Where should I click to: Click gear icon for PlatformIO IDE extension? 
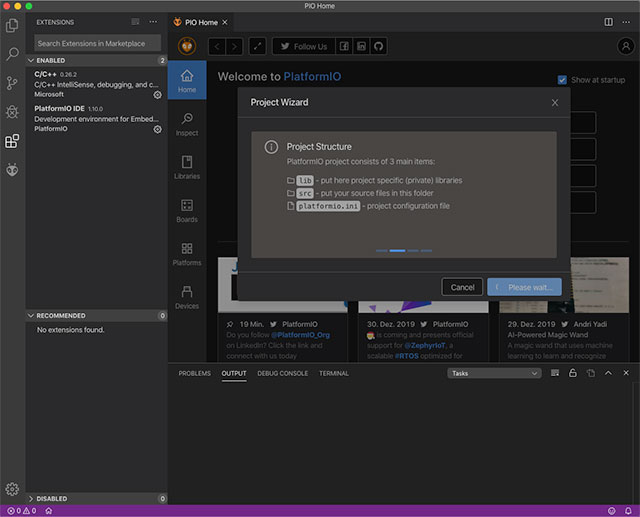coord(157,129)
